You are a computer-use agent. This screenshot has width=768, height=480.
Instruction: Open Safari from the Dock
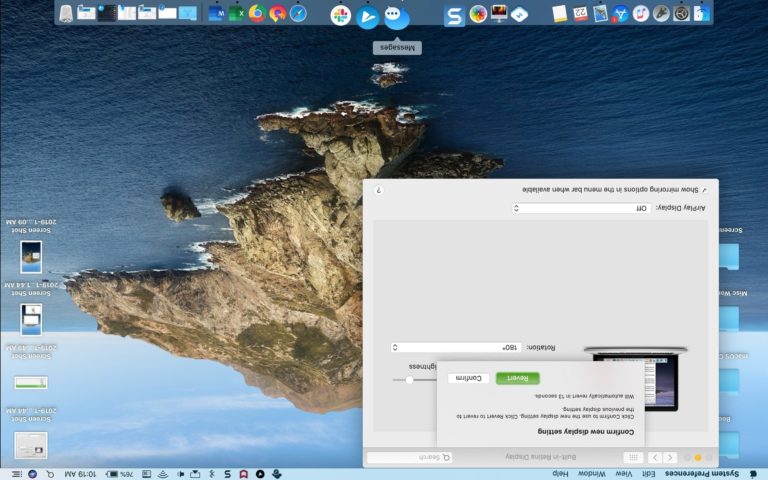point(298,14)
